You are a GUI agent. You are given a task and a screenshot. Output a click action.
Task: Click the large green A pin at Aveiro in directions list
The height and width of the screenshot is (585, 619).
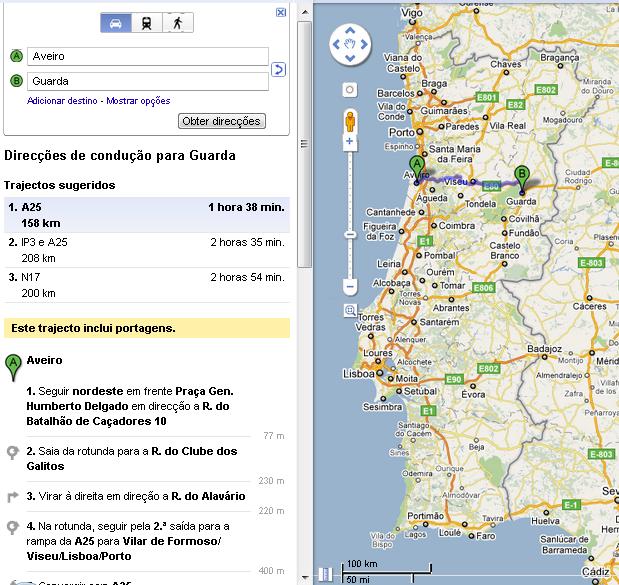(x=13, y=368)
